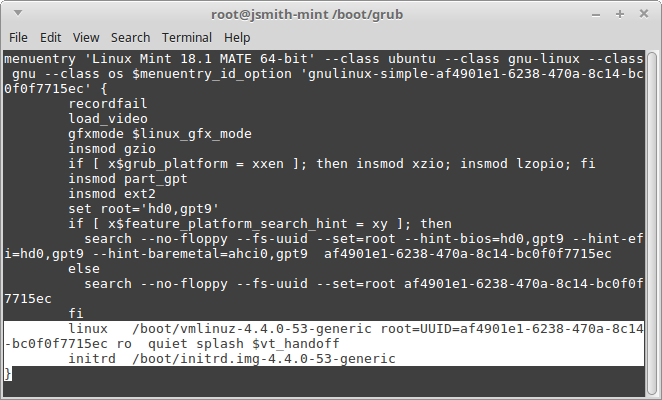Click the highlighted initrd line
The height and width of the screenshot is (400, 662).
coord(232,359)
